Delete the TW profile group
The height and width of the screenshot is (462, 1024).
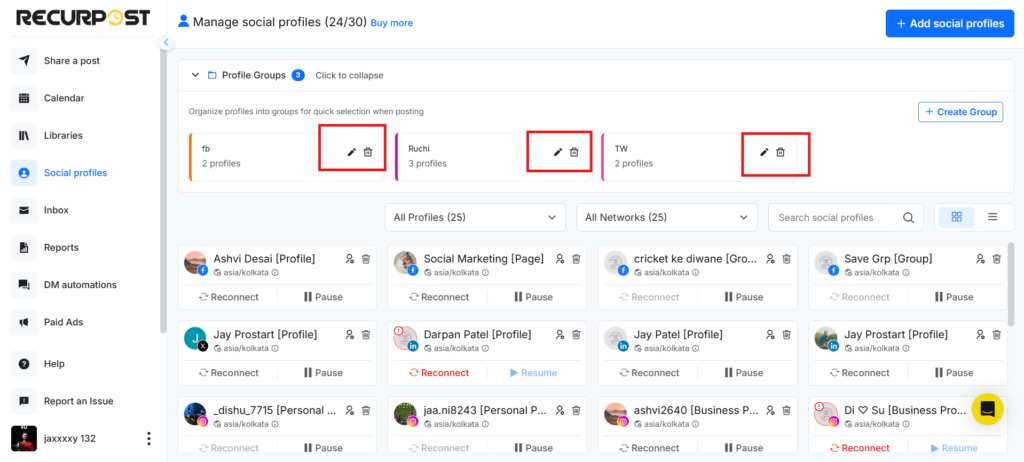780,152
